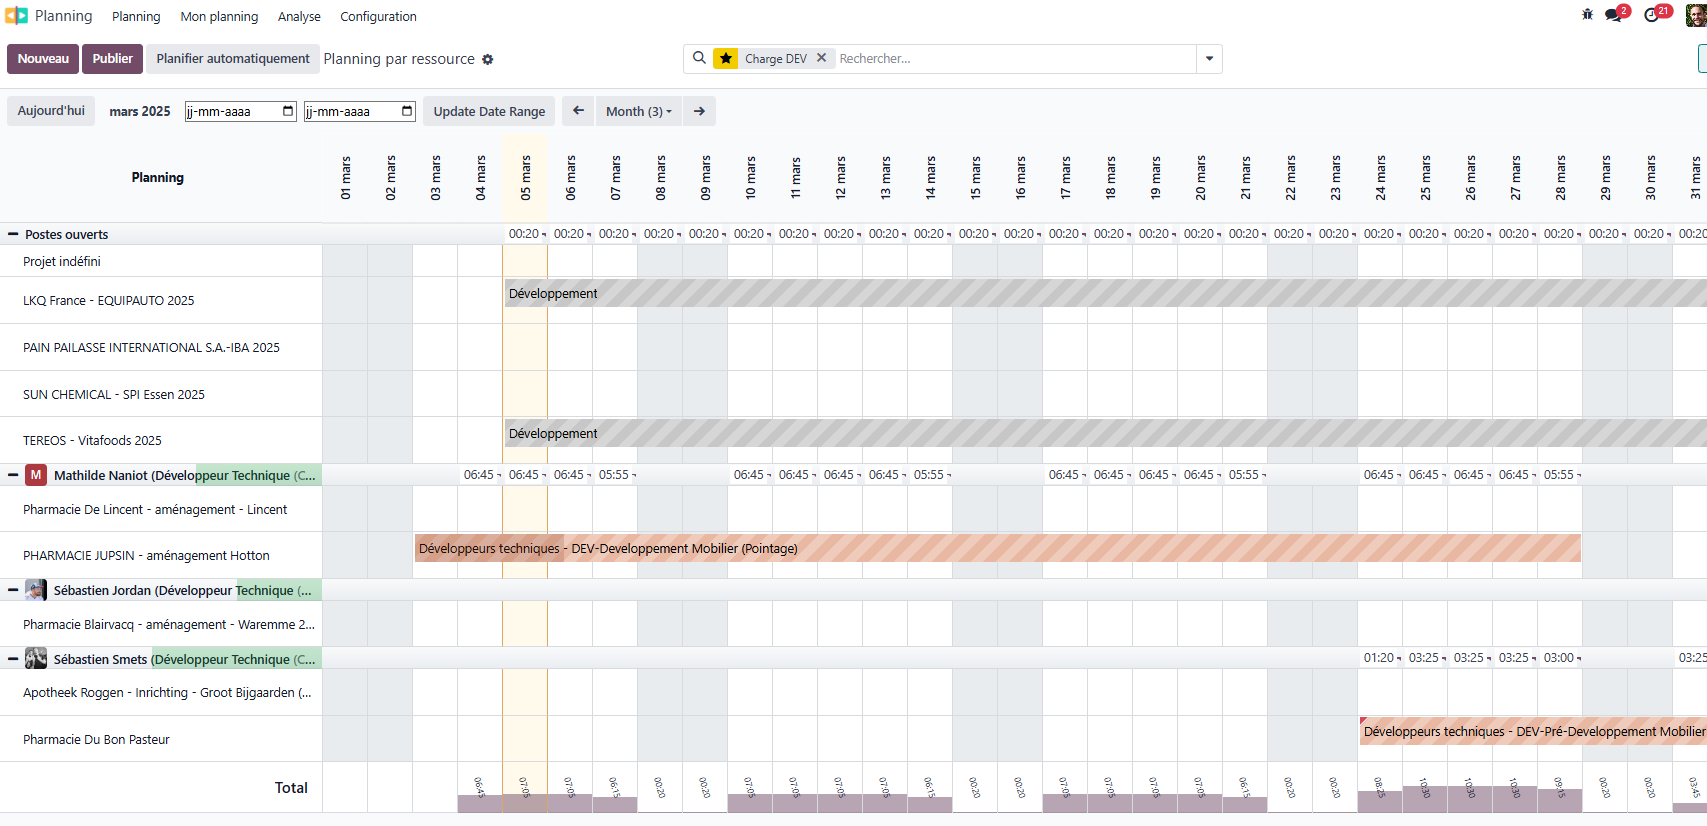The width and height of the screenshot is (1707, 826).
Task: Go to previous period arrow
Action: [578, 111]
